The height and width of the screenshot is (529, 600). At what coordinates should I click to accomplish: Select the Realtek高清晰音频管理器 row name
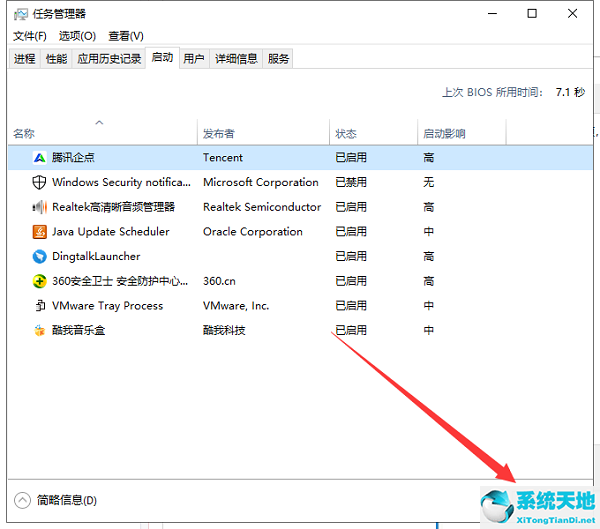[113, 207]
